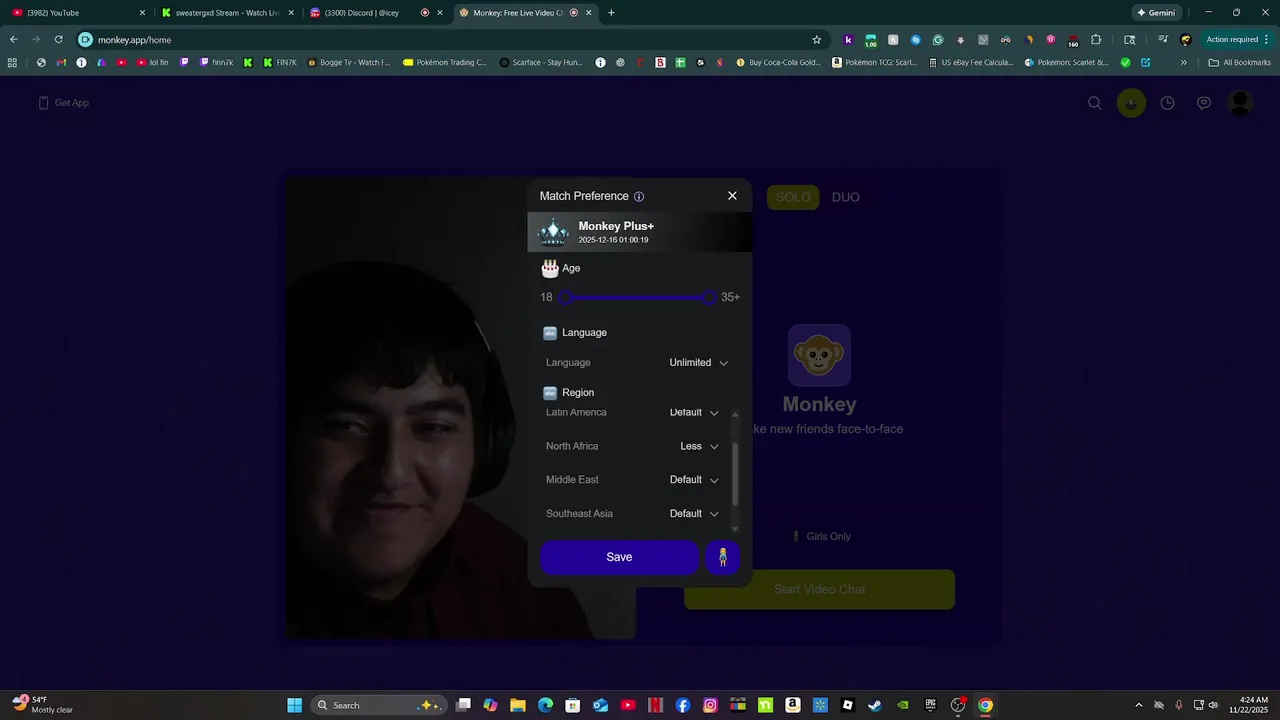Switch to the sweatergxd Stream tab
The width and height of the screenshot is (1280, 720).
tap(228, 13)
